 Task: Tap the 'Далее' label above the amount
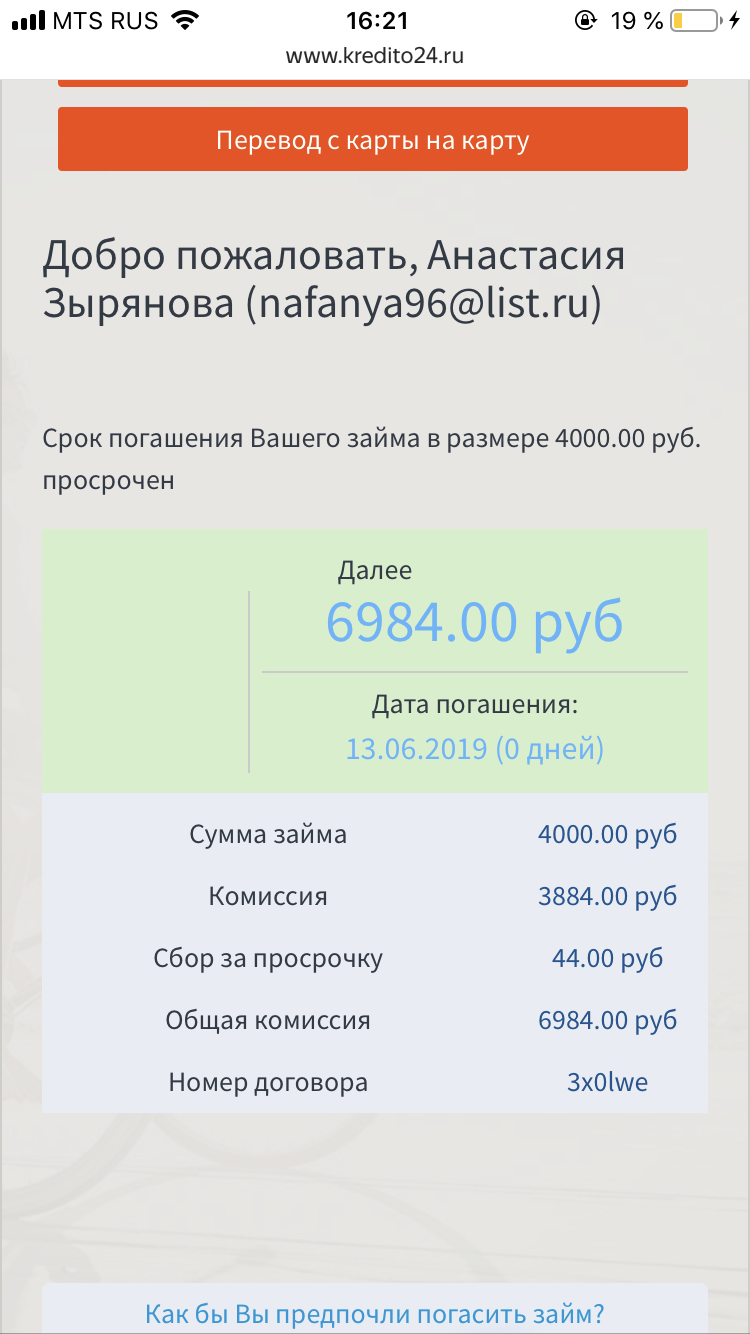tap(375, 571)
